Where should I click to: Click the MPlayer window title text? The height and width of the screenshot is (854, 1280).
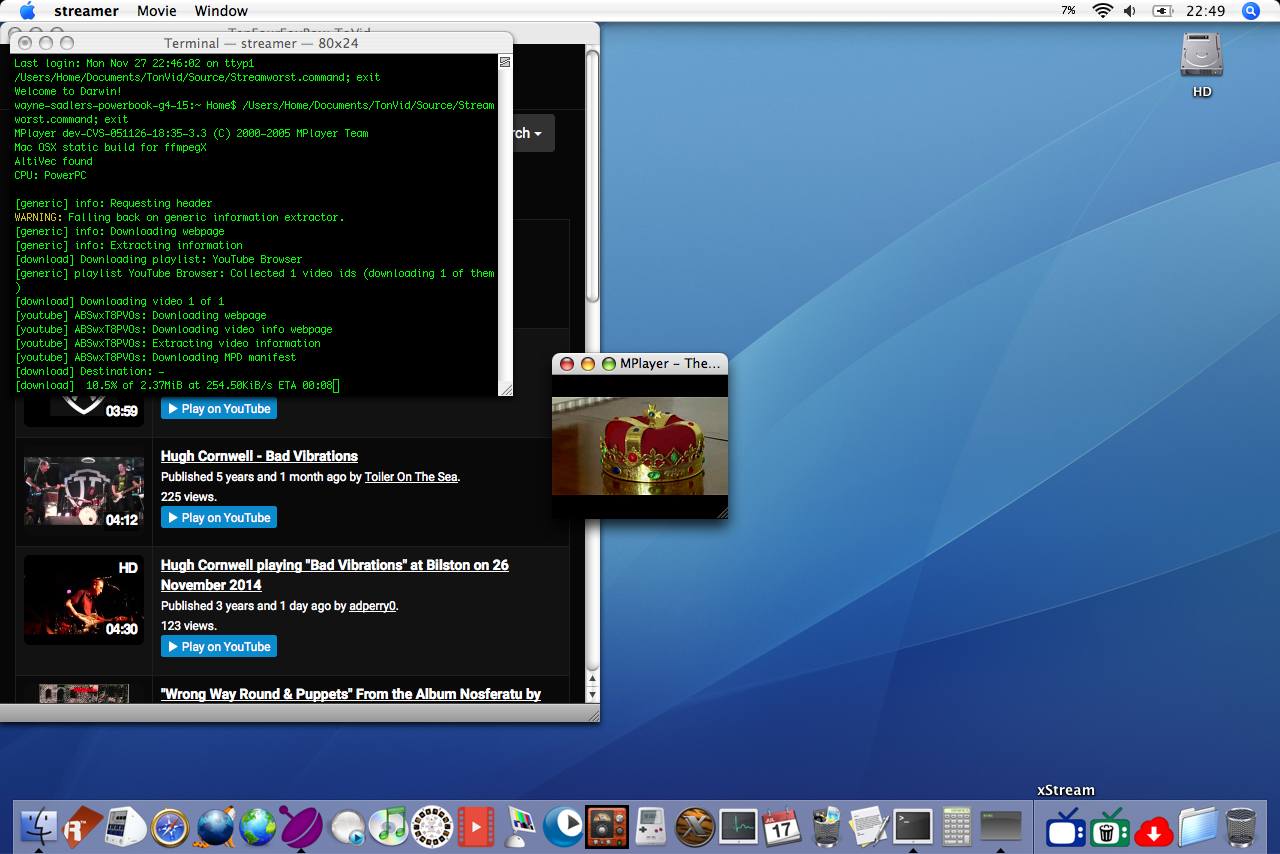[x=670, y=364]
